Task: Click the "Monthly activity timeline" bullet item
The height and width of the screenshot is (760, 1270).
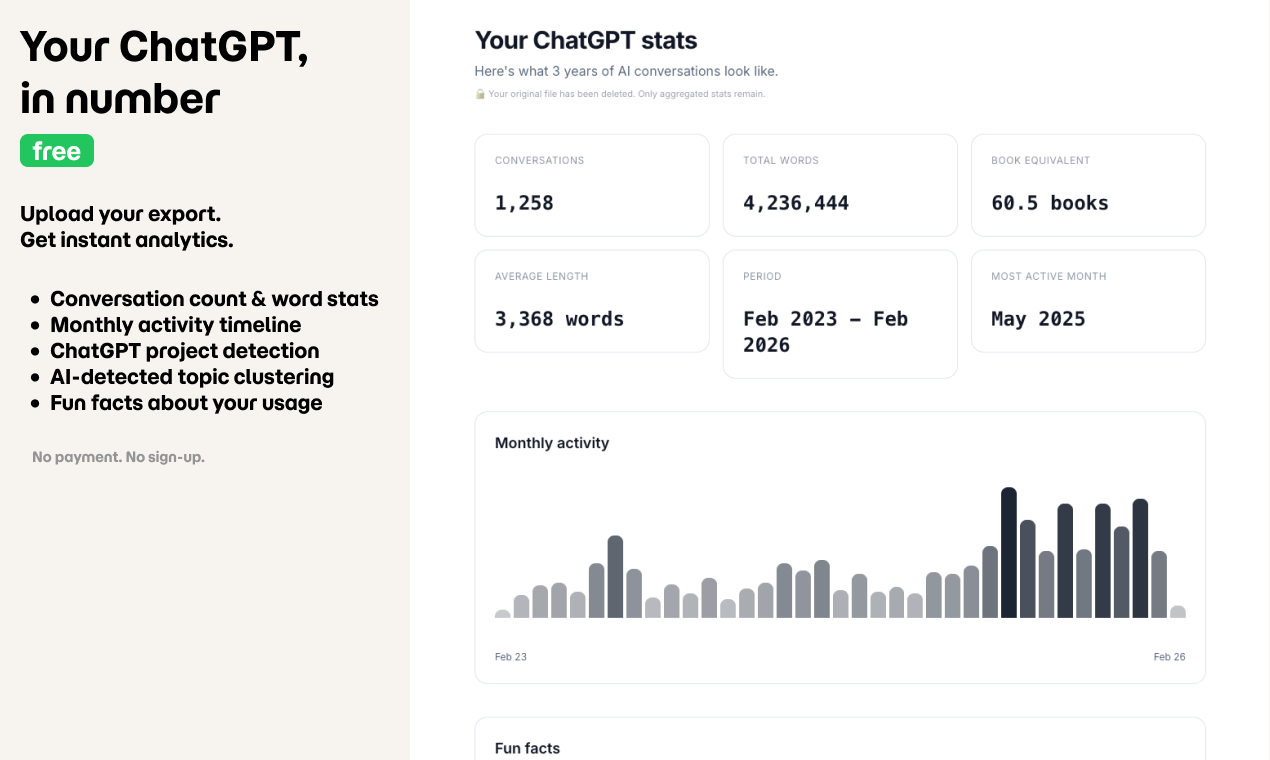Action: click(x=175, y=325)
